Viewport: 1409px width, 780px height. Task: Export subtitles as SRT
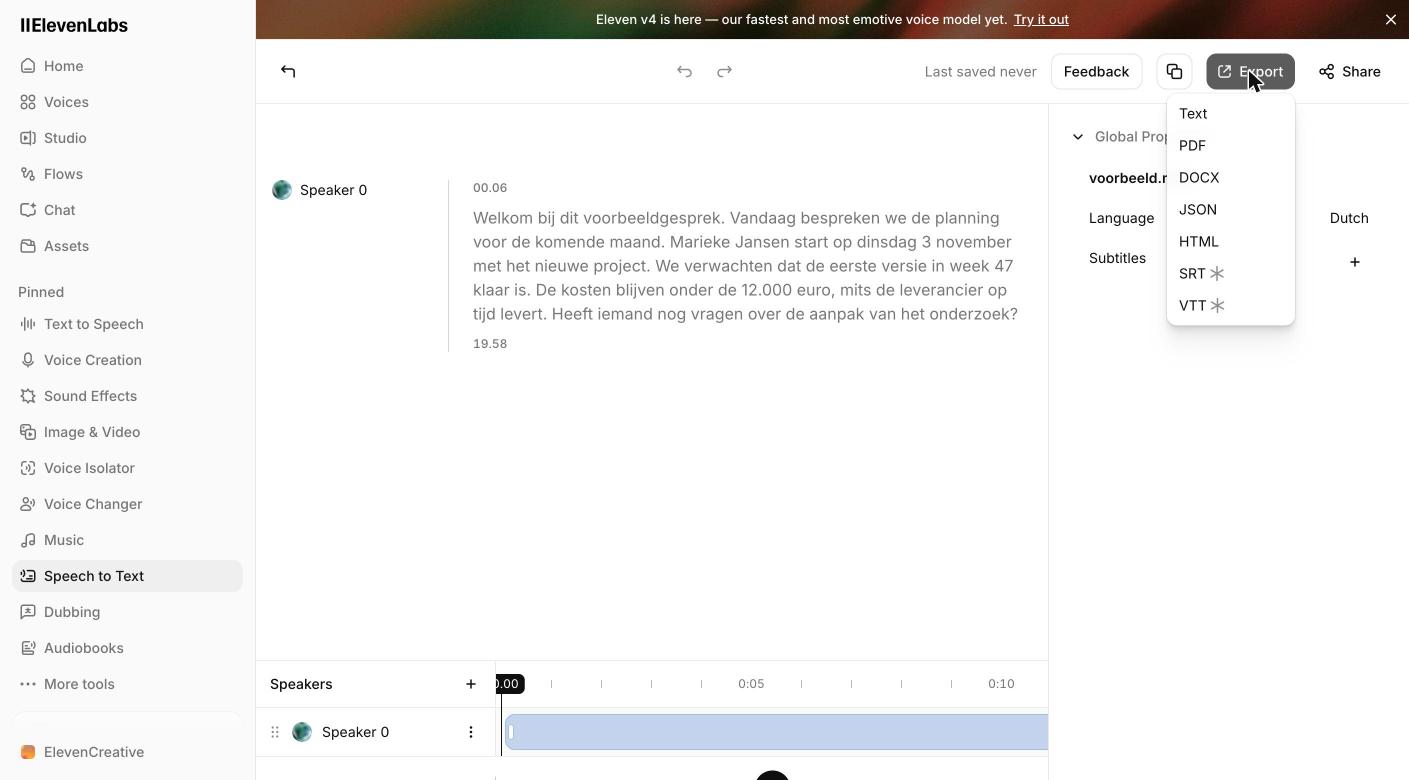(x=1231, y=274)
